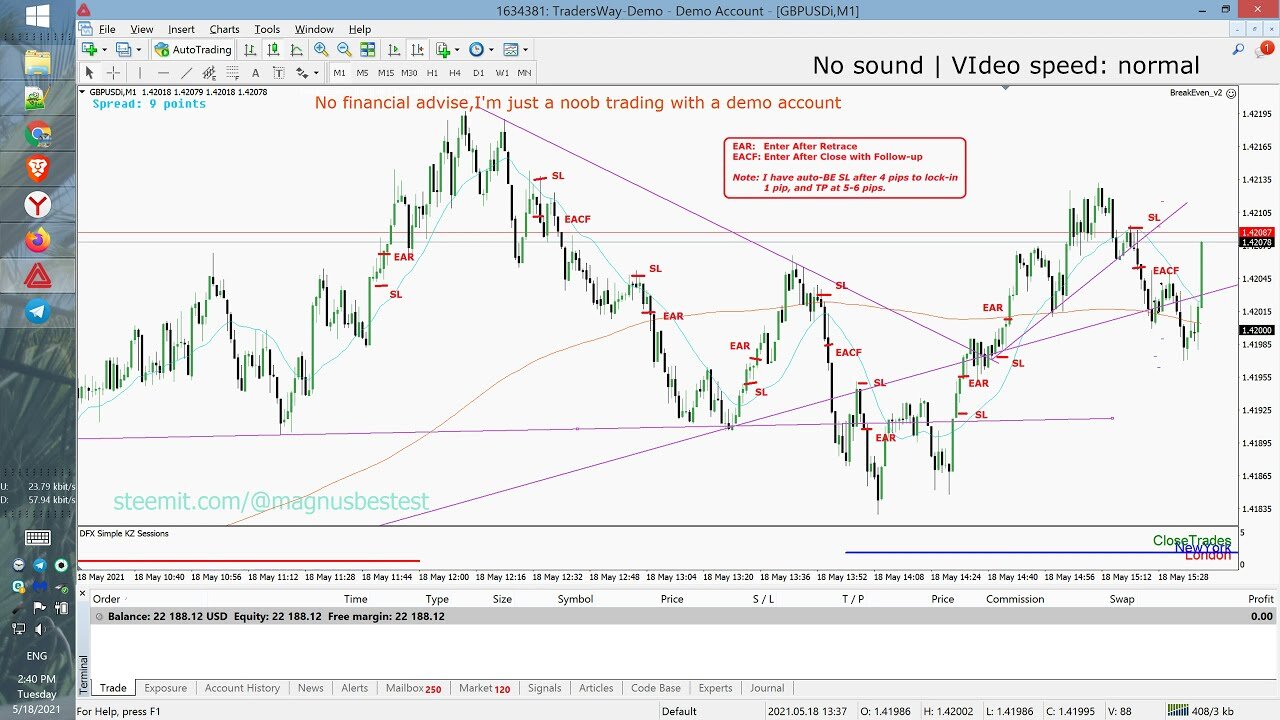Enable chart auto scroll
The image size is (1280, 720).
(394, 49)
